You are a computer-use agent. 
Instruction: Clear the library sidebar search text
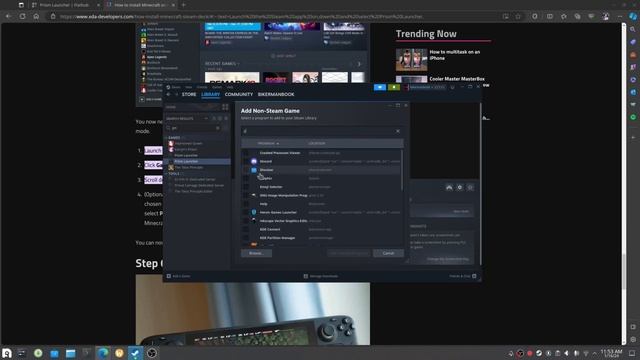coord(218,128)
